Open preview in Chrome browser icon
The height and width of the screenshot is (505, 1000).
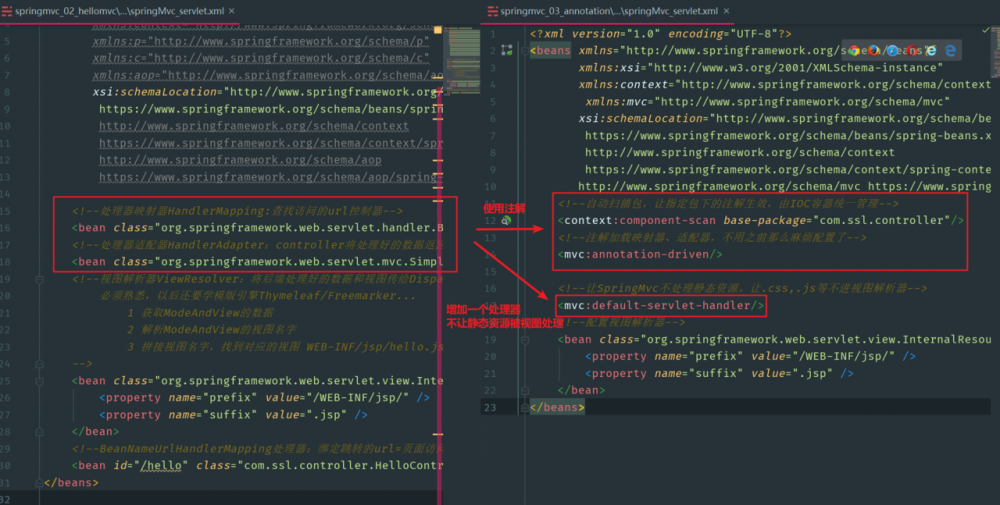tap(854, 50)
